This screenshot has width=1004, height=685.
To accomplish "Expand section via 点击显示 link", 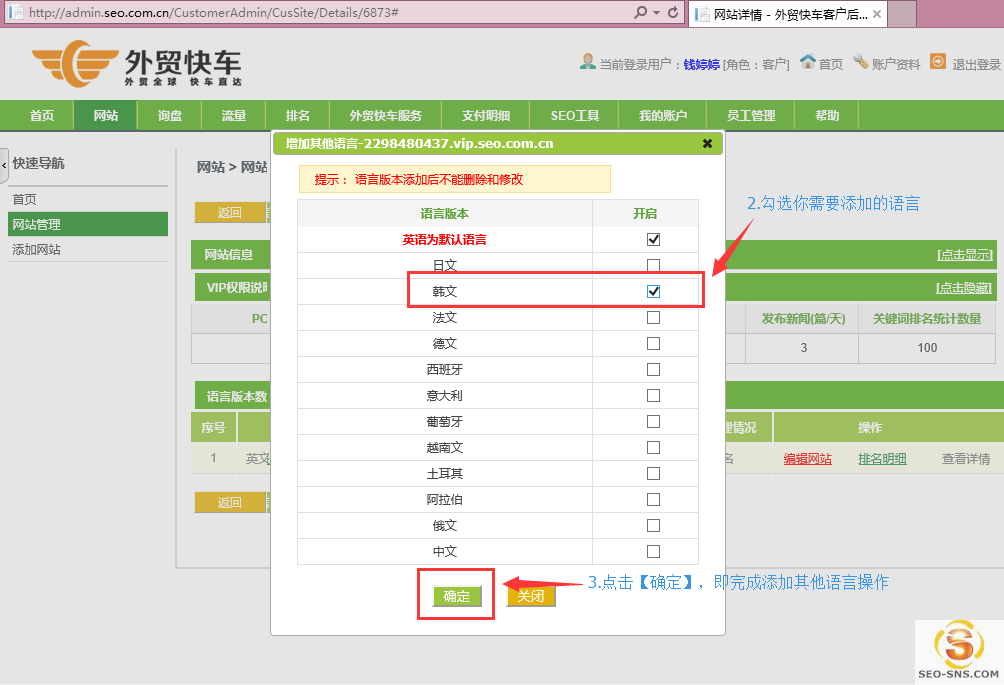I will 963,255.
